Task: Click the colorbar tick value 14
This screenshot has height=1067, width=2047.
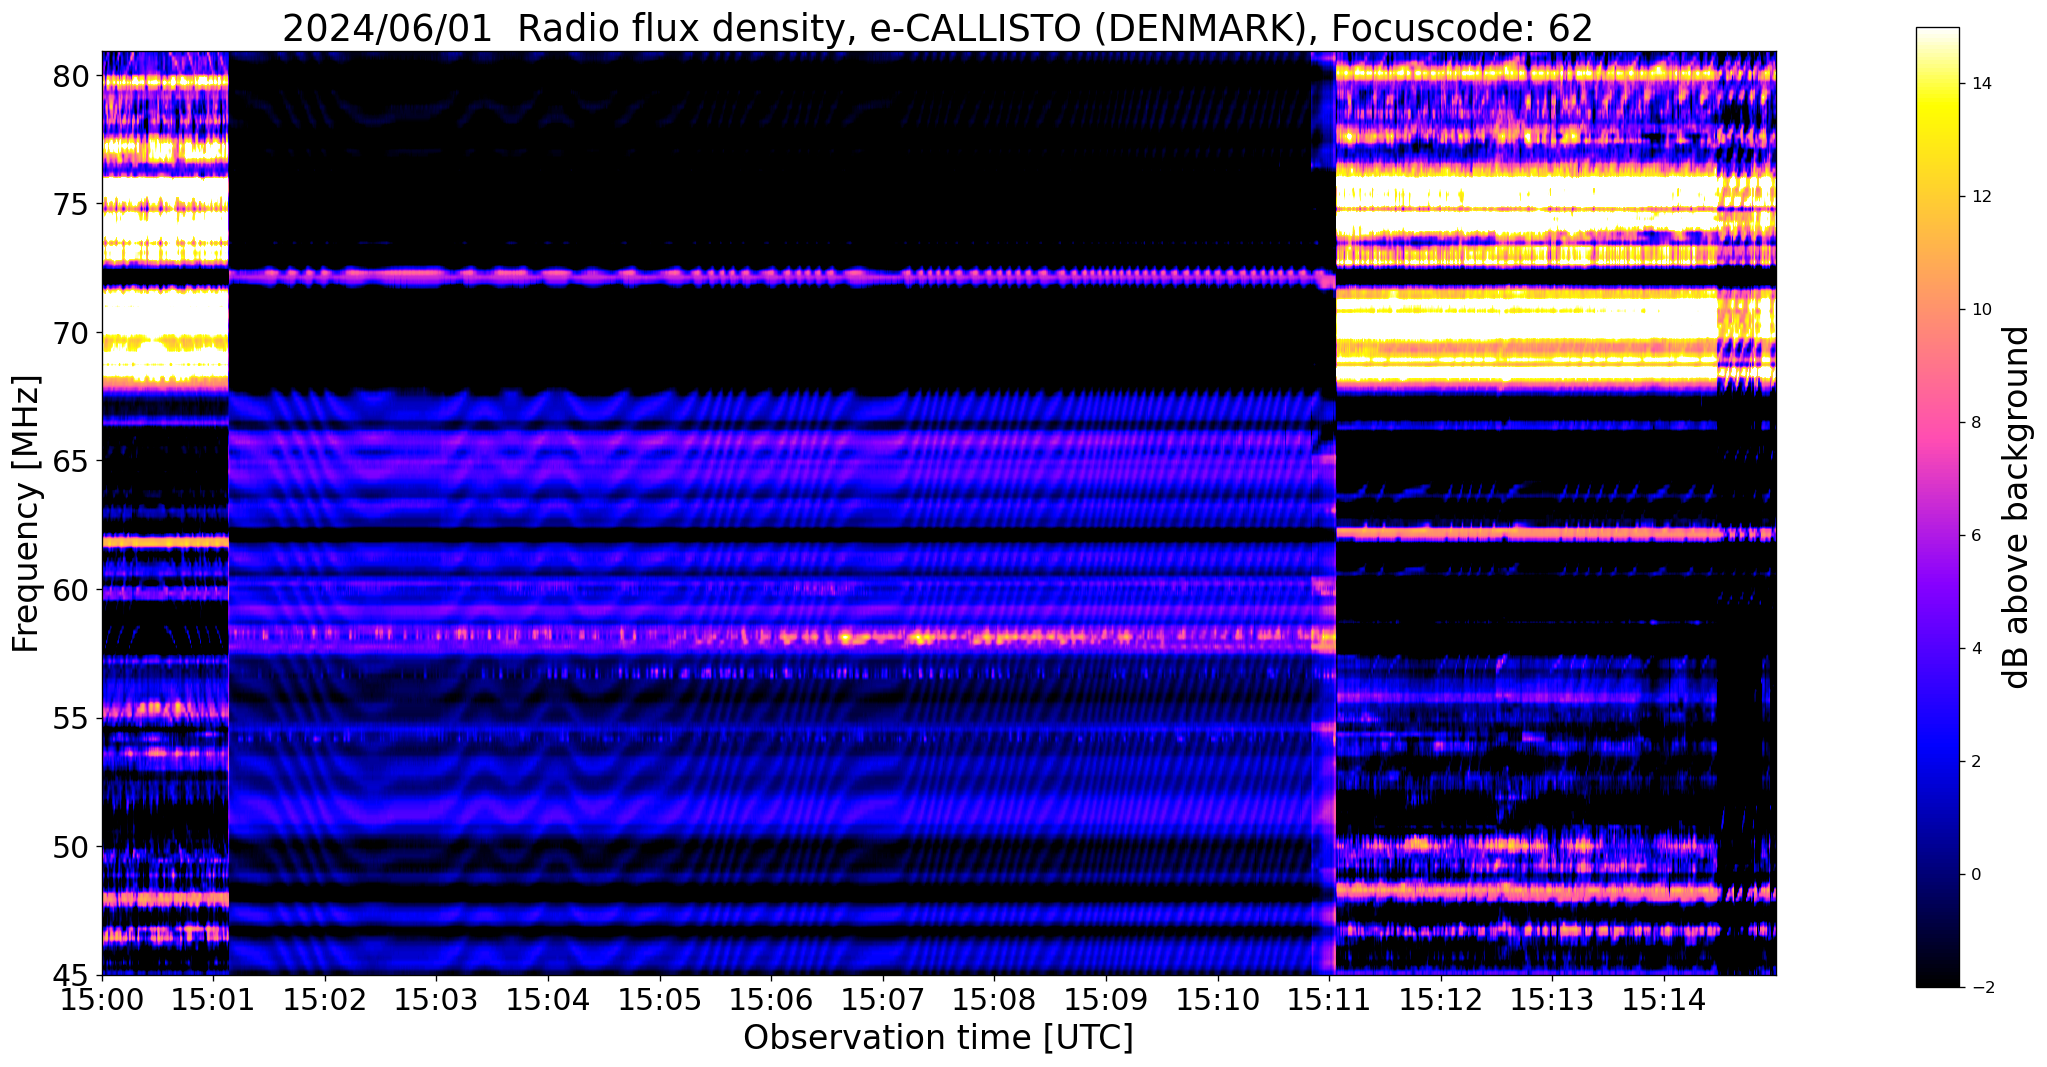Action: [x=1979, y=84]
